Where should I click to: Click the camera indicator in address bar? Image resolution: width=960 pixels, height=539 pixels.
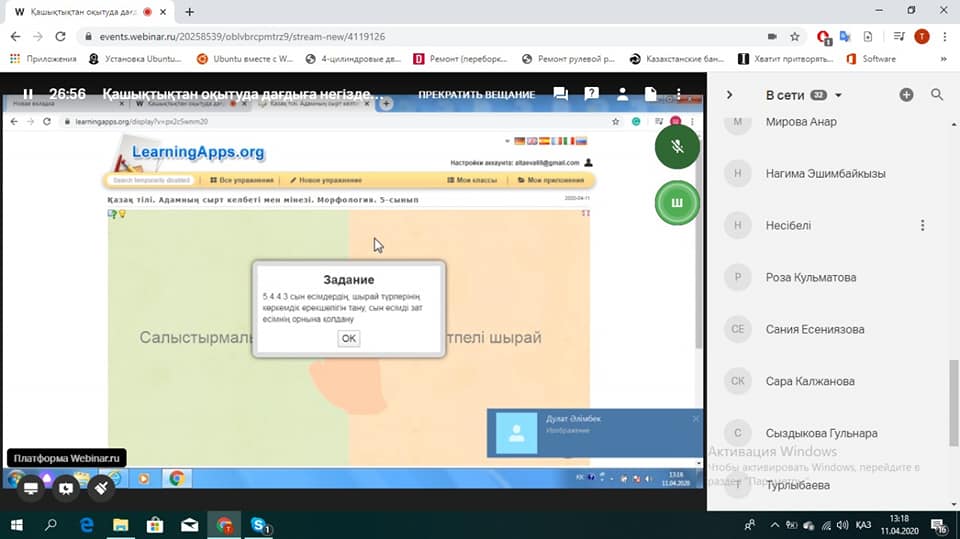772,37
